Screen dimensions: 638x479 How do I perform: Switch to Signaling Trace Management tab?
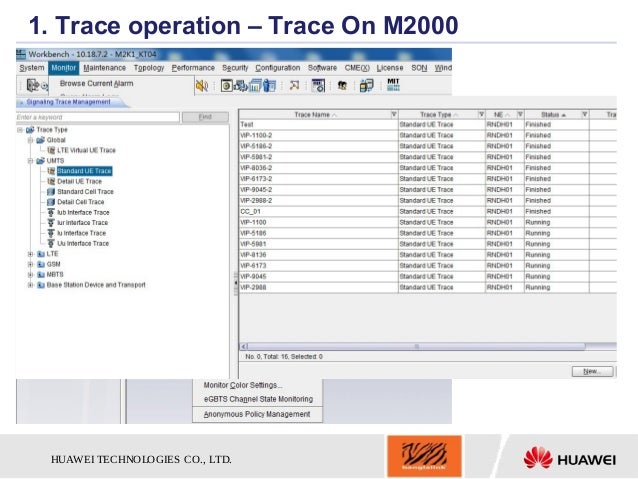68,102
